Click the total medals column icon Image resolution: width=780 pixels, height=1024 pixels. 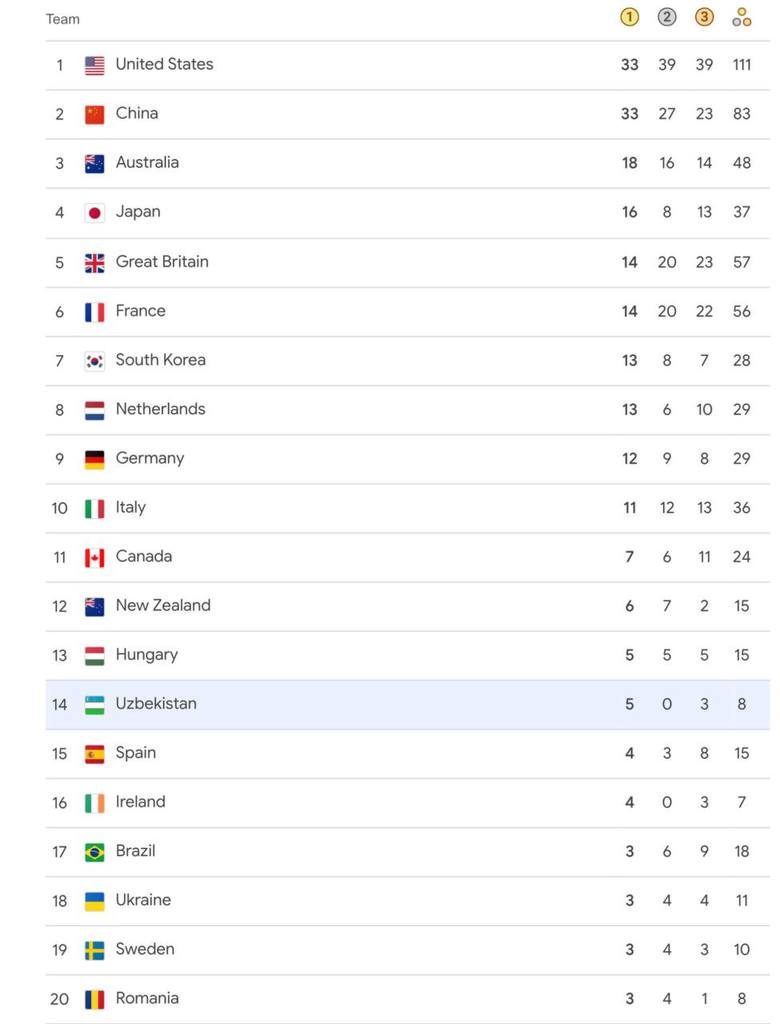[x=741, y=17]
